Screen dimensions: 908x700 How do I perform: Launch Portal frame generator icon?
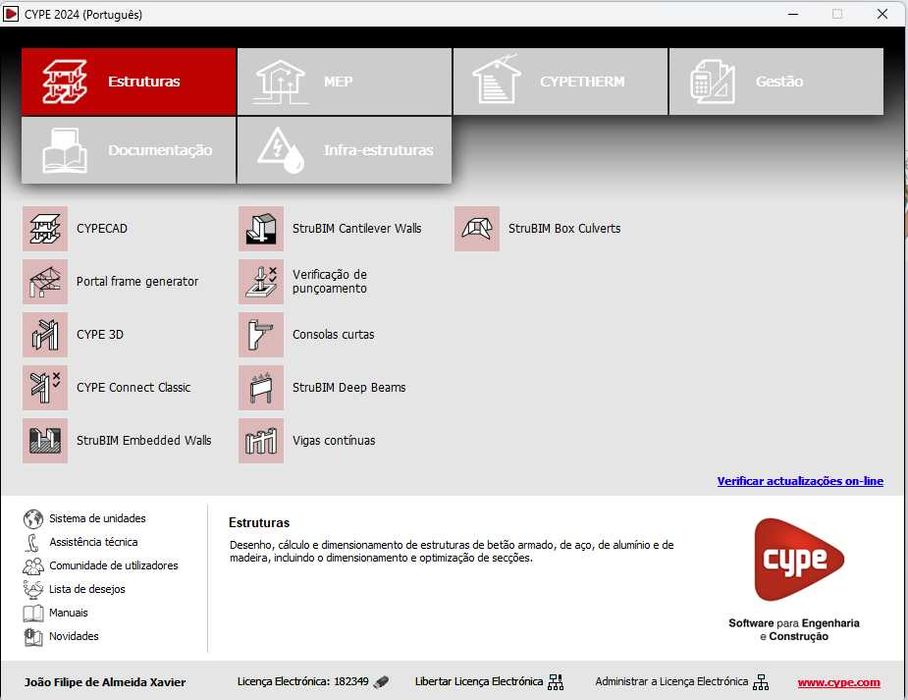pyautogui.click(x=45, y=281)
